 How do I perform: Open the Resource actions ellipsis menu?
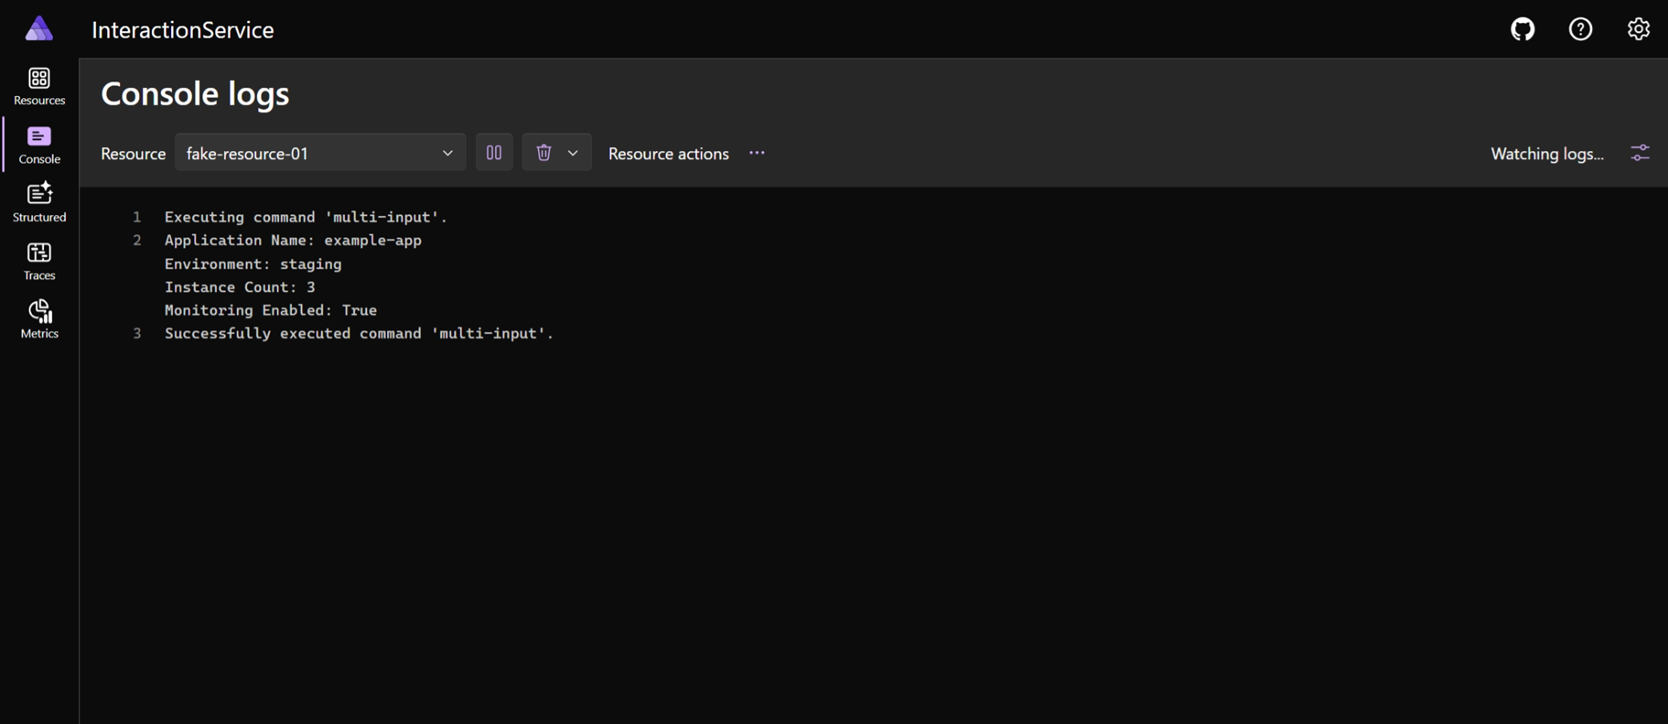(757, 153)
